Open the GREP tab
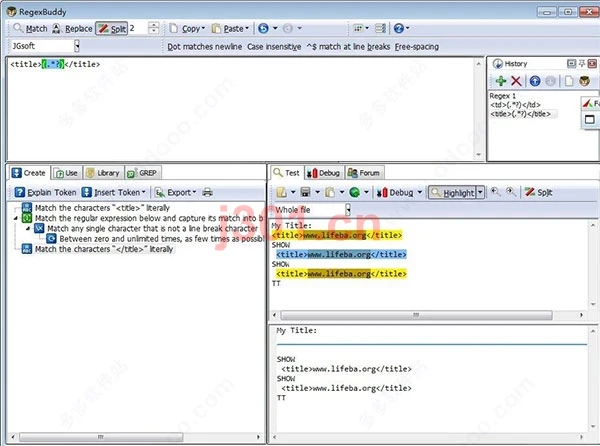 pyautogui.click(x=143, y=173)
